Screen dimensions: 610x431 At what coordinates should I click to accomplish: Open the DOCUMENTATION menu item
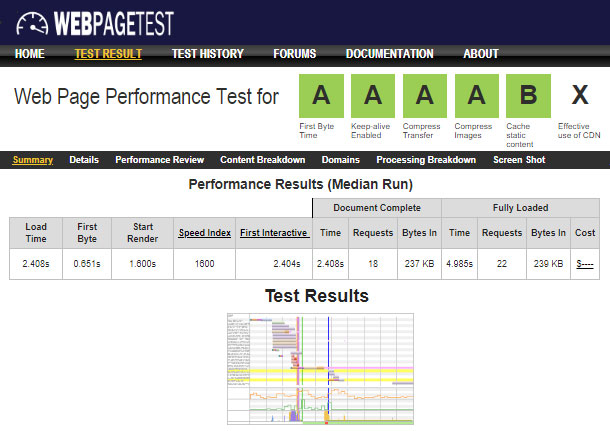tap(389, 54)
